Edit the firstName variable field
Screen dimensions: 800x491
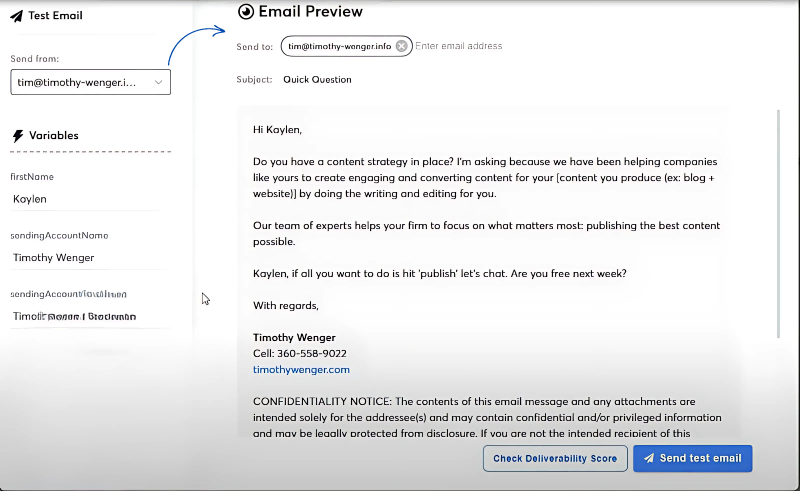pos(85,199)
